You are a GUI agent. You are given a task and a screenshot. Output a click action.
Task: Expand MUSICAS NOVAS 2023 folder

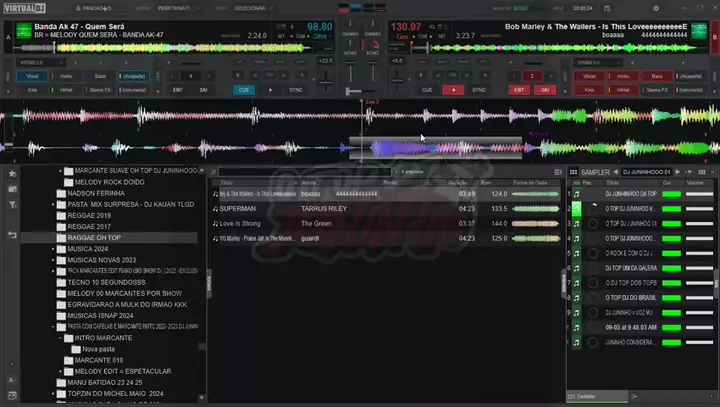[53, 260]
